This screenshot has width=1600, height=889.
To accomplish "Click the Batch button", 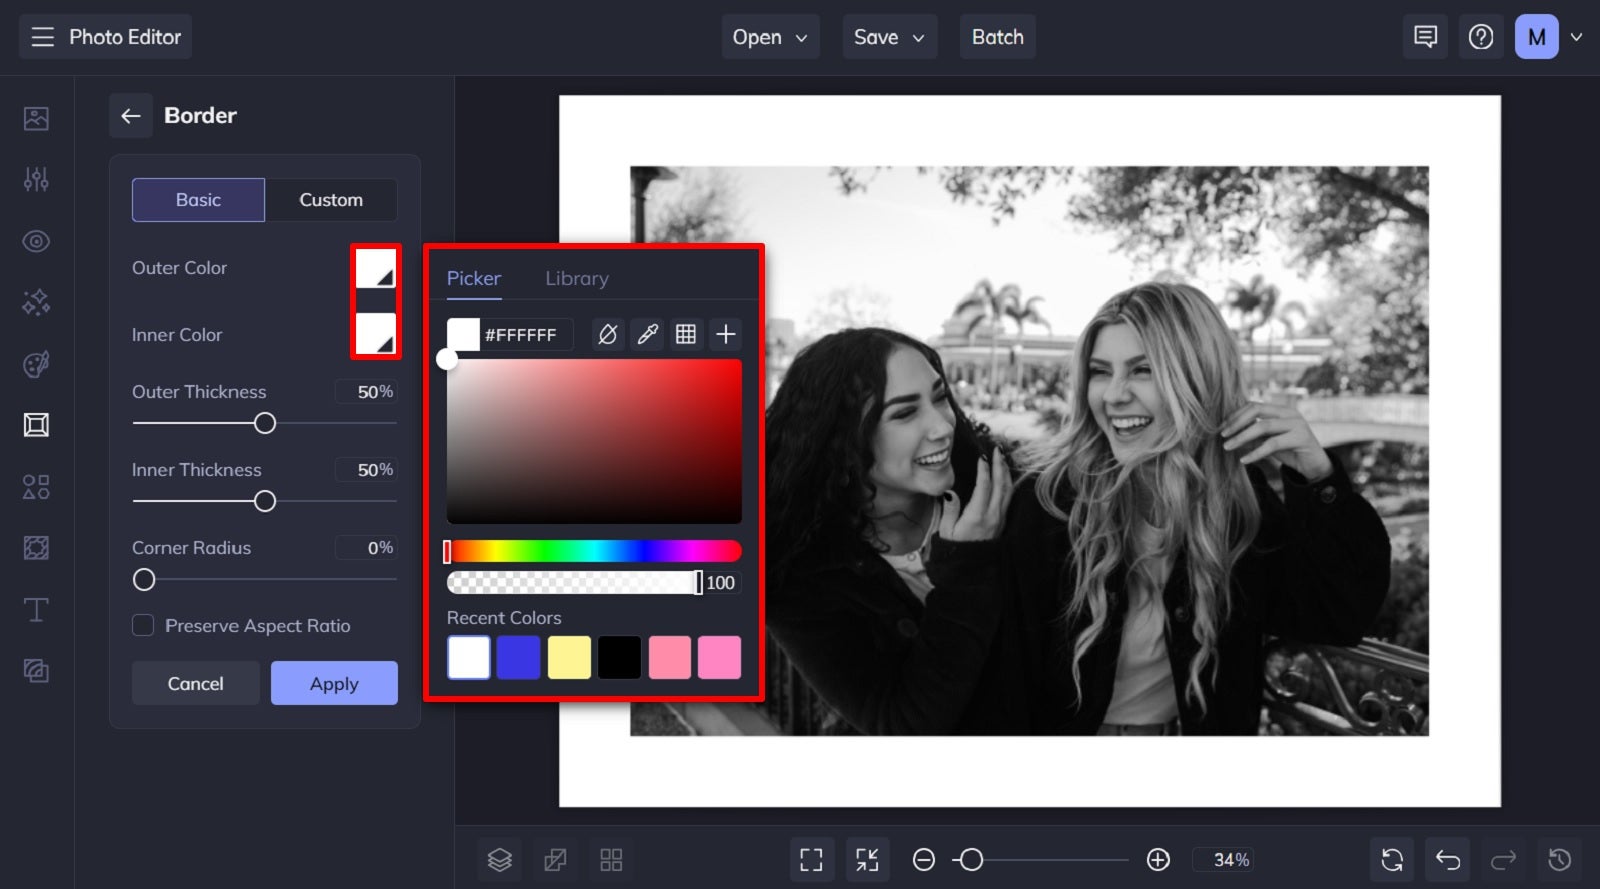I will [998, 37].
